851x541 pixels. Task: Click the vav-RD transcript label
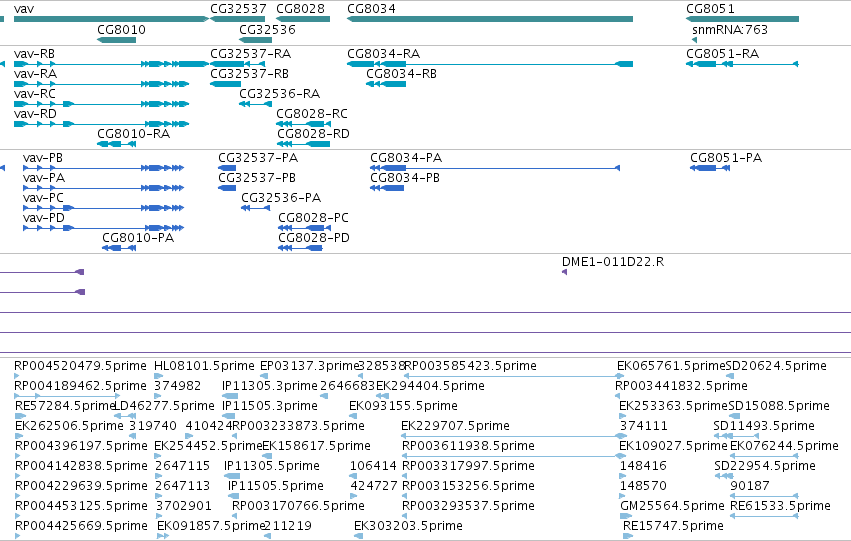point(35,113)
